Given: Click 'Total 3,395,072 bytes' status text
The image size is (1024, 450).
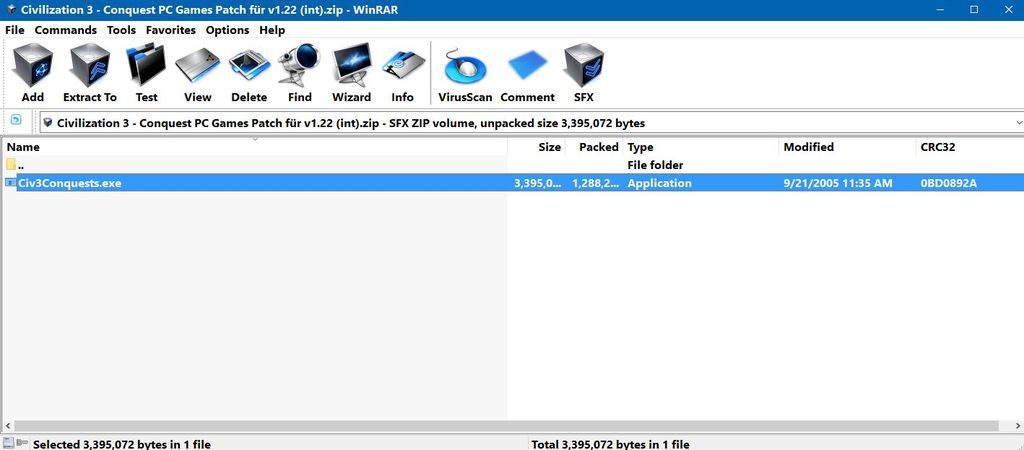Looking at the screenshot, I should [x=610, y=444].
